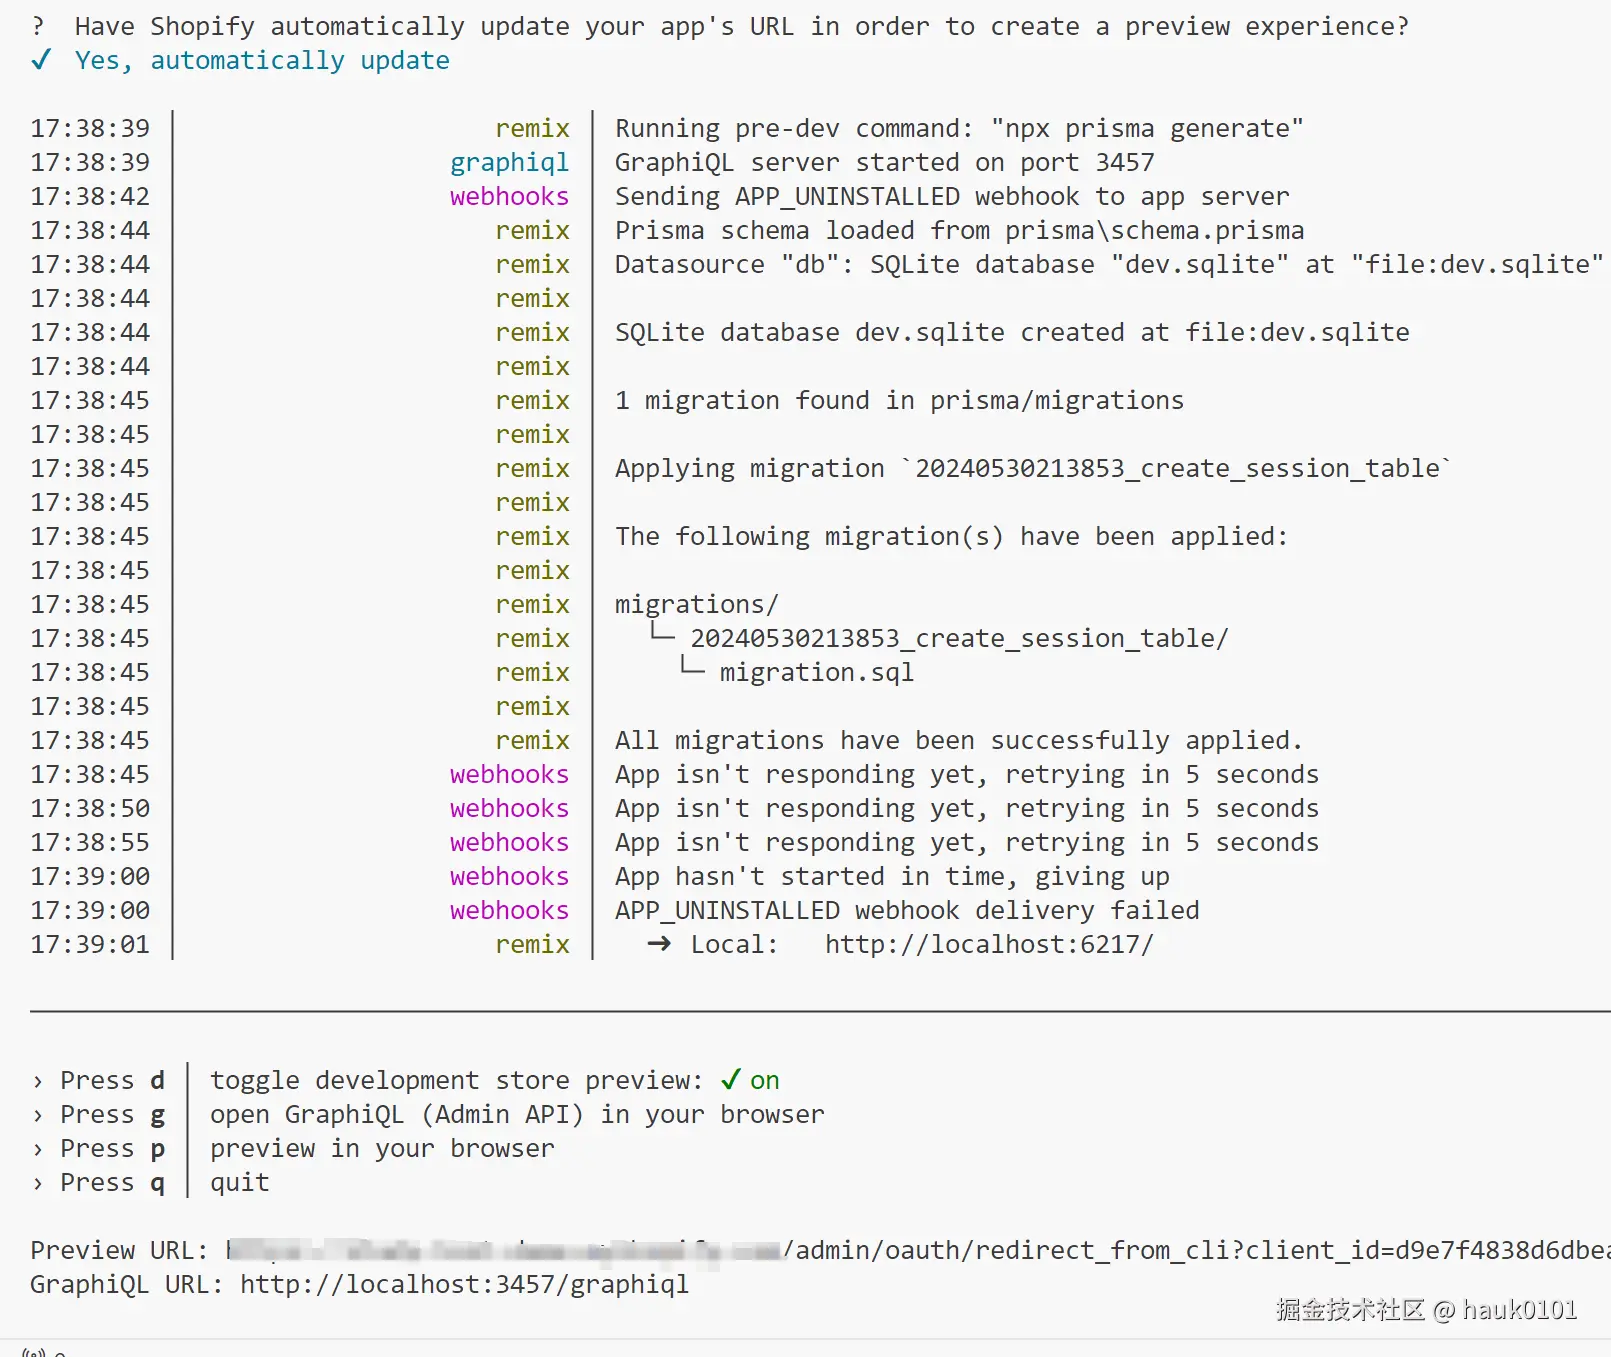Open the GraphiQL URL localhost:3457/graphiql
Viewport: 1611px width, 1357px height.
click(x=464, y=1284)
